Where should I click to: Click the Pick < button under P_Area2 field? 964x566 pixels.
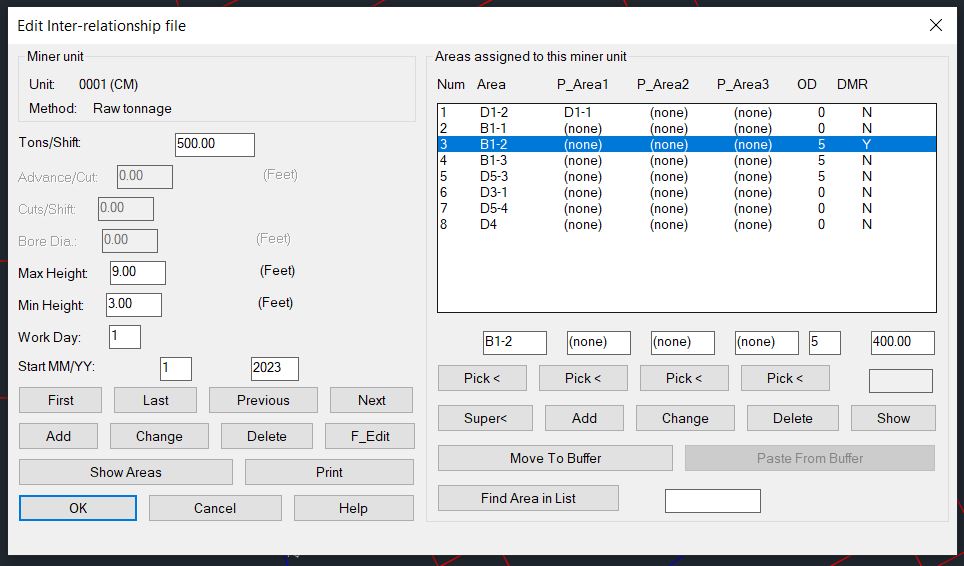click(x=684, y=378)
